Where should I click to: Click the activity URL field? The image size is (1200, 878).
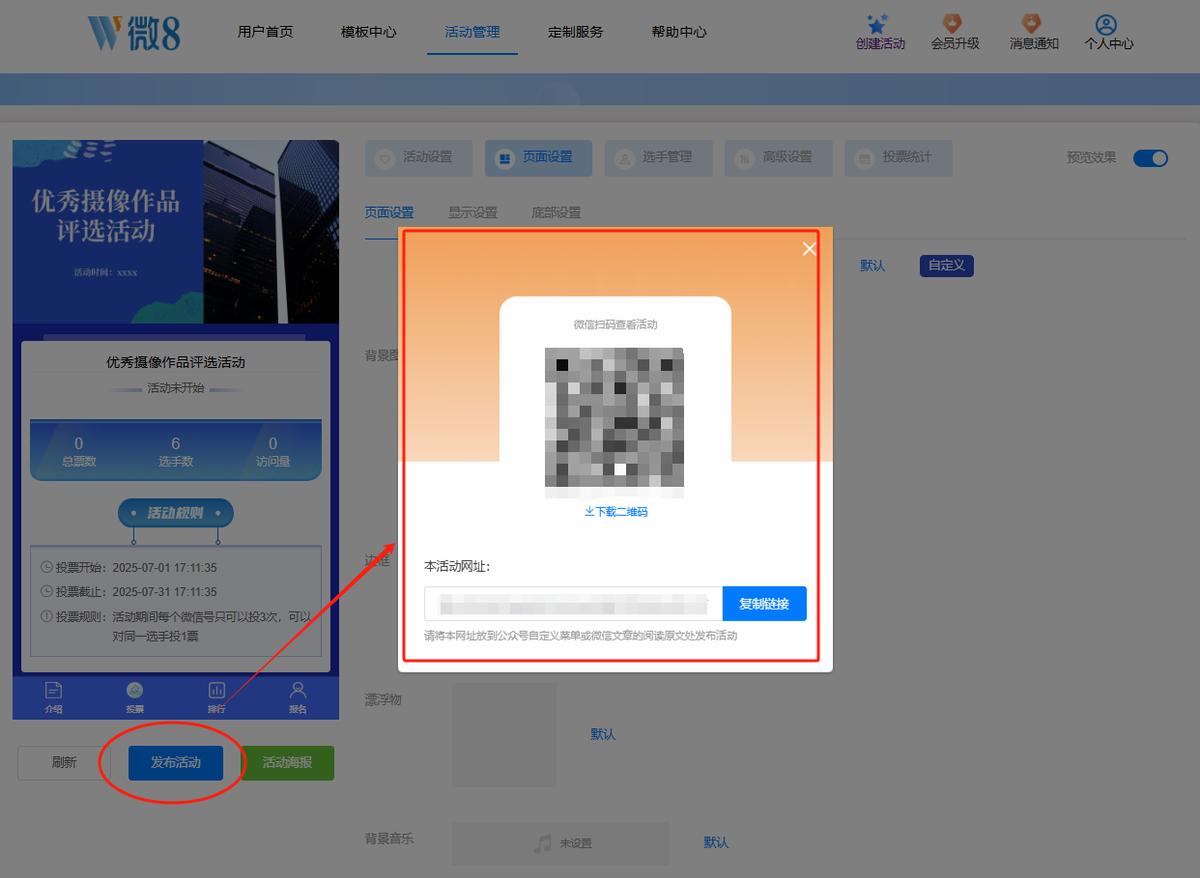coord(573,604)
